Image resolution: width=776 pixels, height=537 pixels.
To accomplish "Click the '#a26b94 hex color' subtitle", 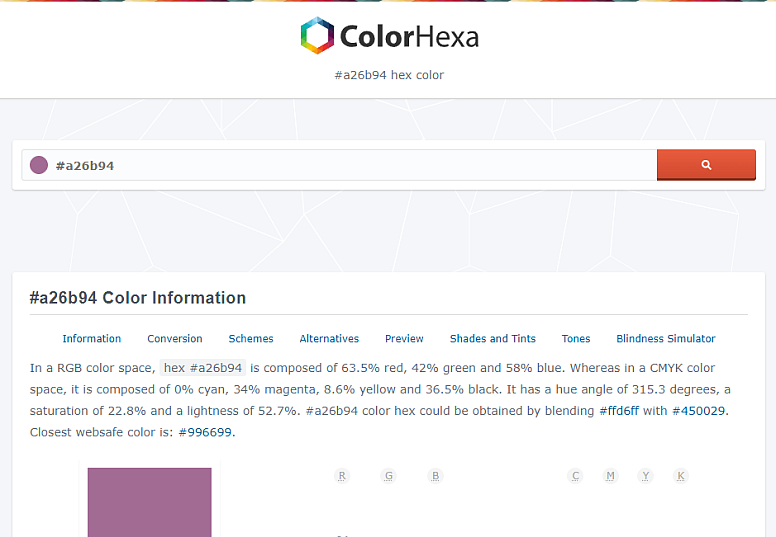I will point(389,75).
